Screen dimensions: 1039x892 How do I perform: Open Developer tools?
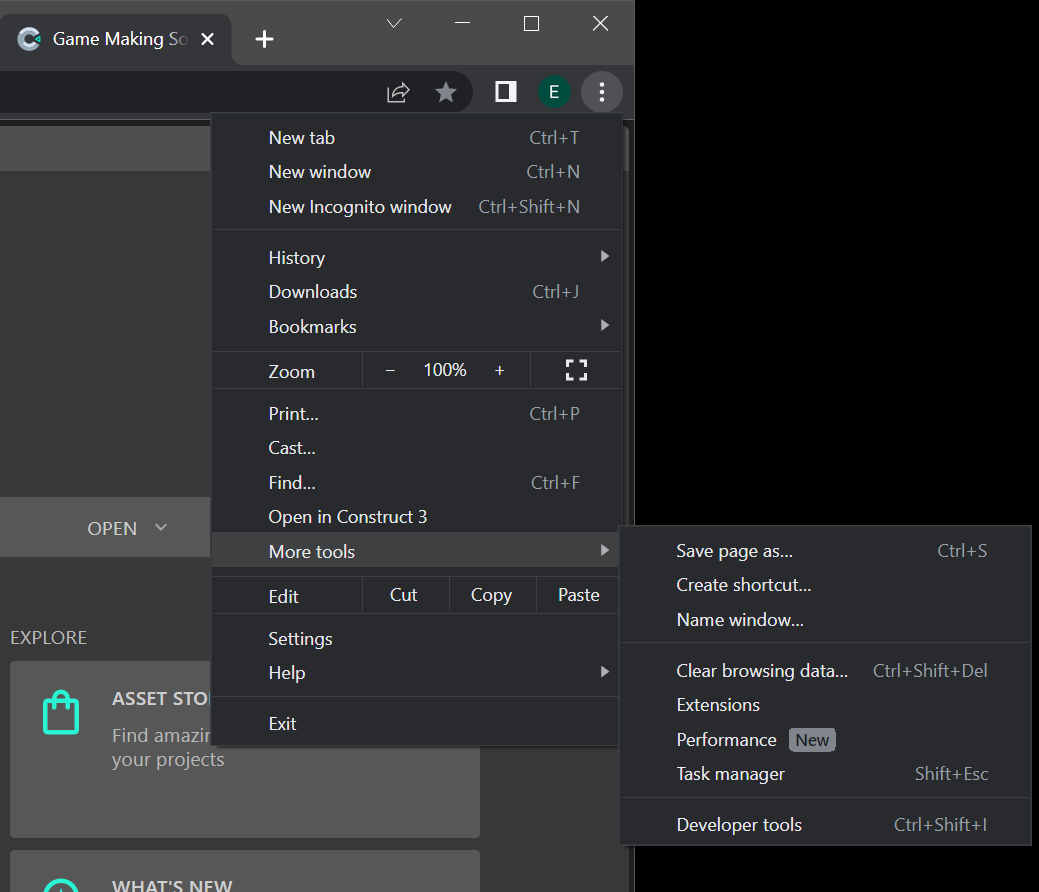(826, 825)
